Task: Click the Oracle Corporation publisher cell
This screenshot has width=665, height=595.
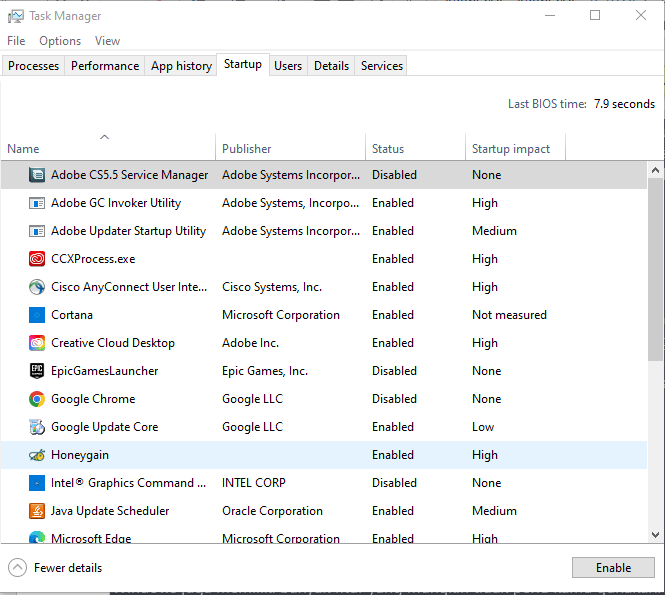Action: coord(272,511)
